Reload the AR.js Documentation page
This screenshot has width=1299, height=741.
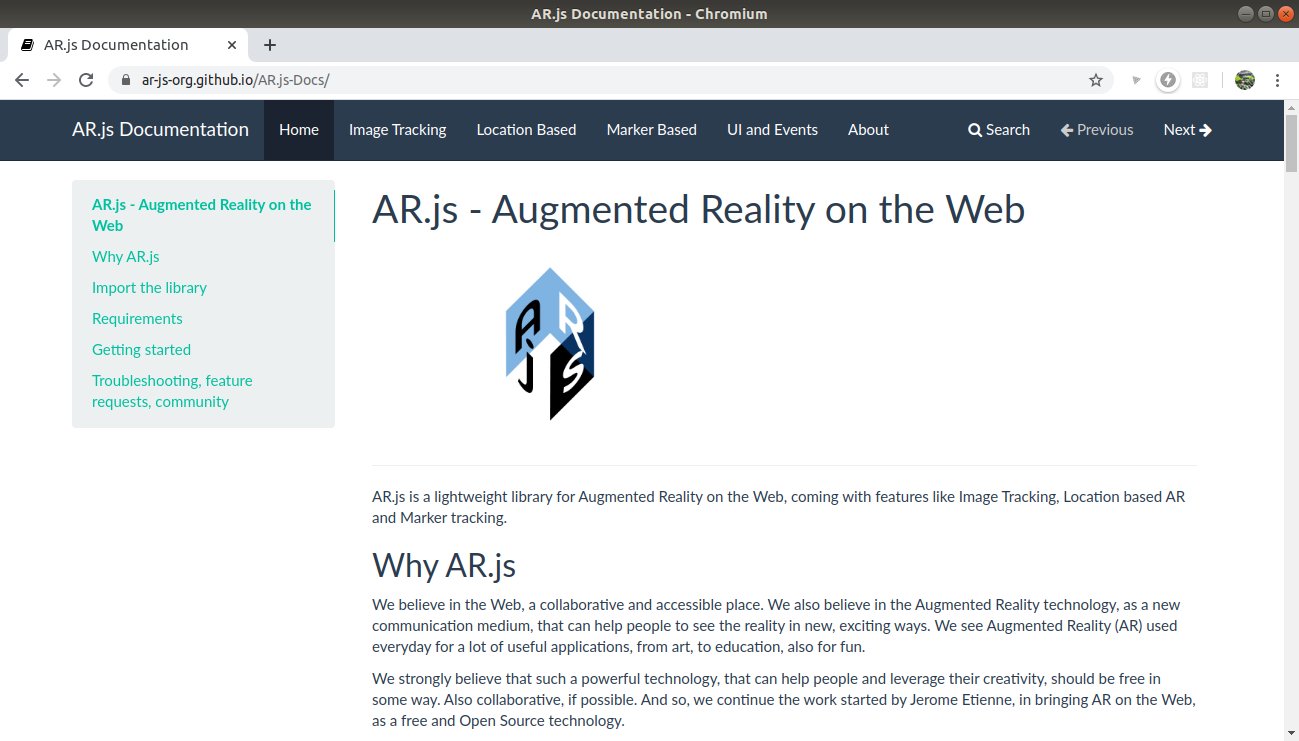[86, 80]
